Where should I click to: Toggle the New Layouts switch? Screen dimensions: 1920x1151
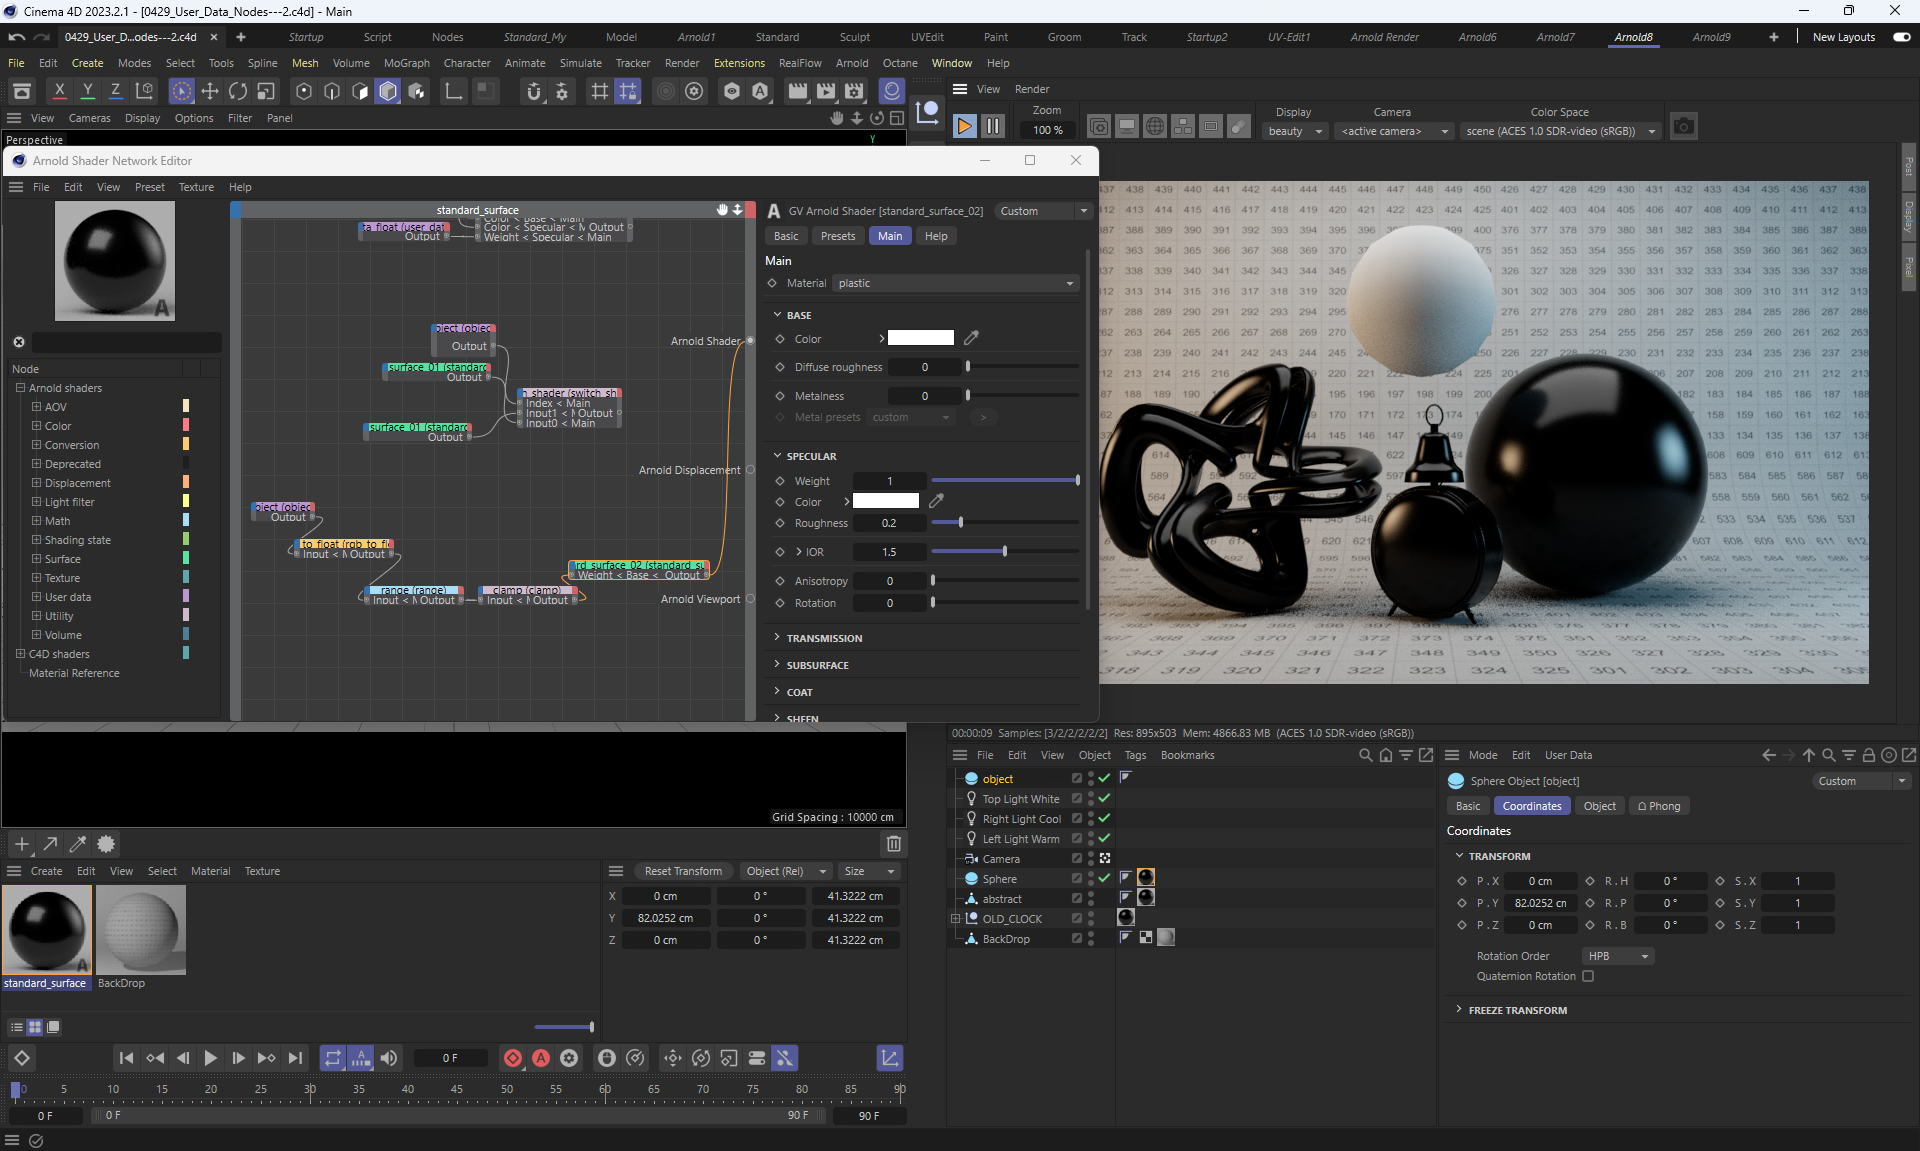point(1901,37)
